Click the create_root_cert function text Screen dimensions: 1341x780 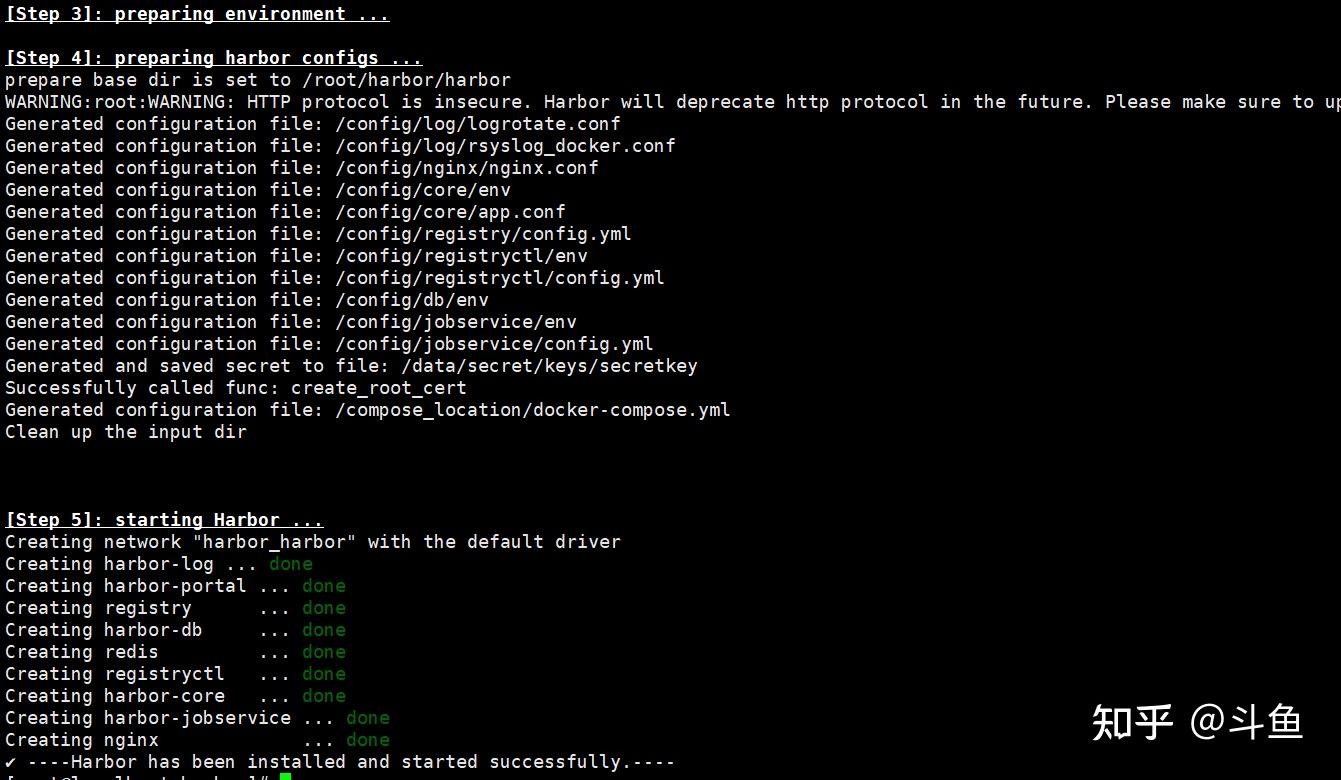pos(379,388)
